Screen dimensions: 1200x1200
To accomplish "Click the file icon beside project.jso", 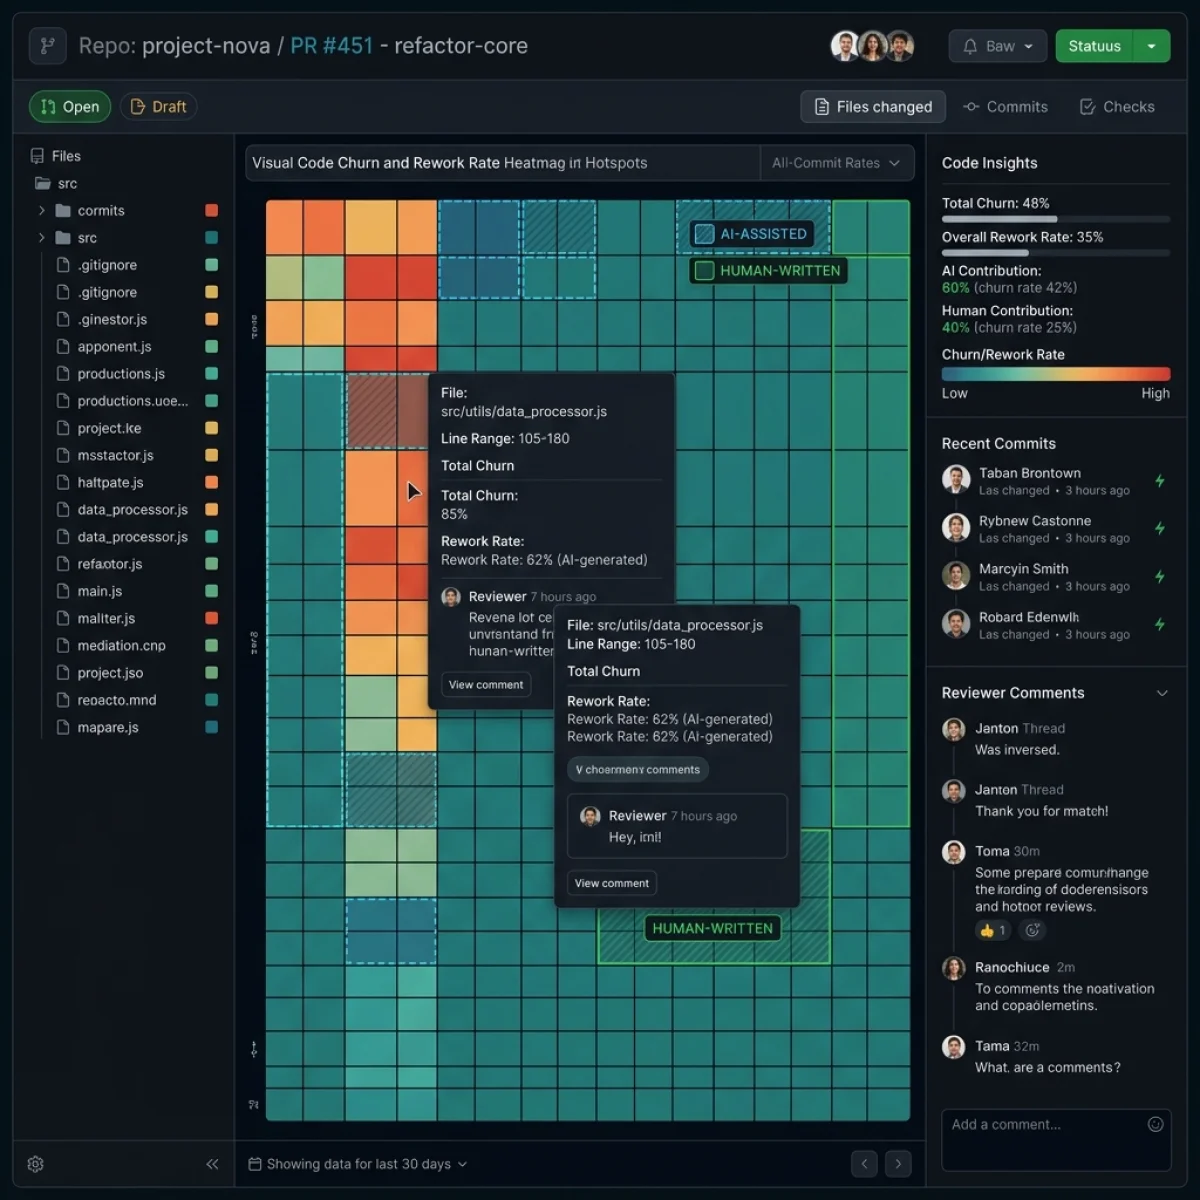I will click(63, 673).
